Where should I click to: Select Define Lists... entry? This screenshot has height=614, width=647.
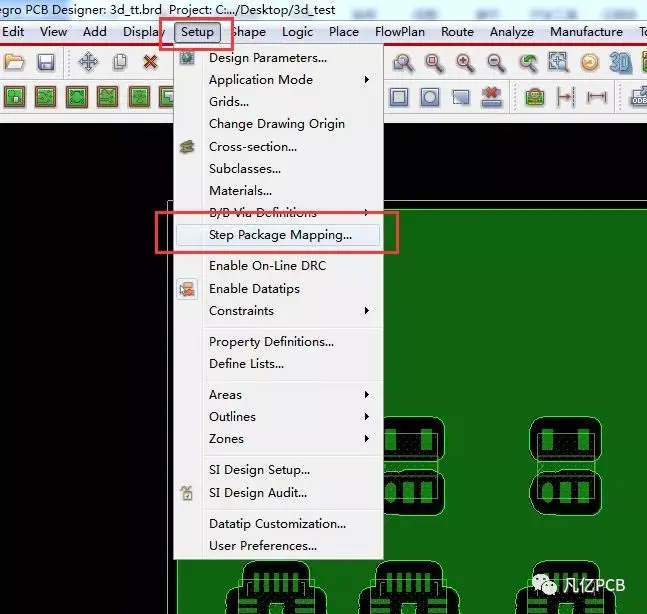[246, 364]
